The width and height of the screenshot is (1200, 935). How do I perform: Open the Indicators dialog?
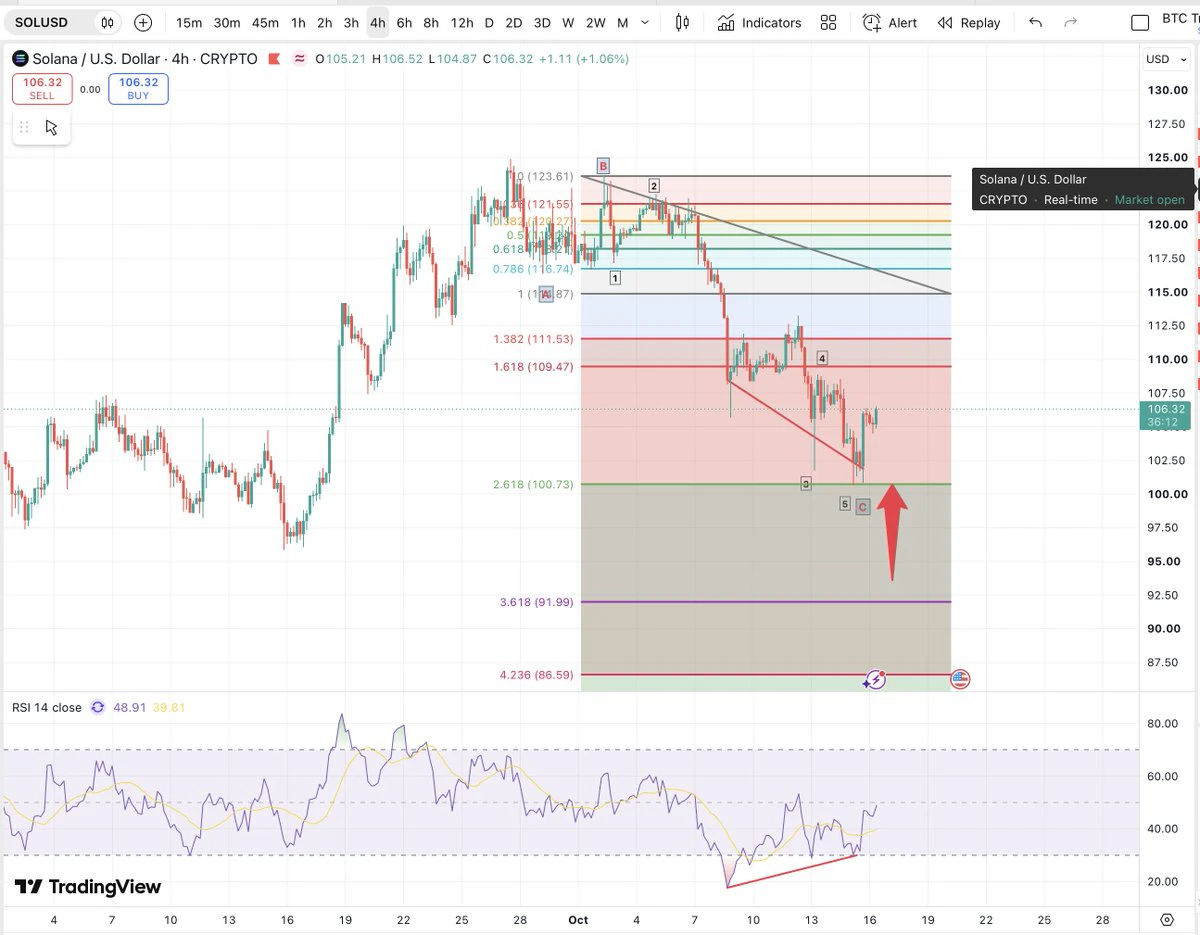click(x=760, y=22)
